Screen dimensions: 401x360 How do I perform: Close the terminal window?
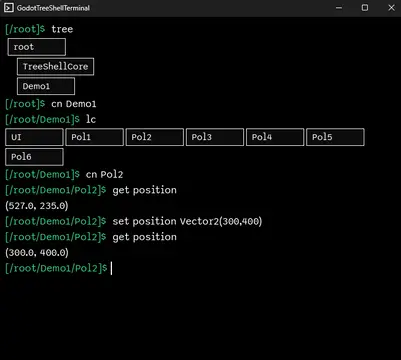pyautogui.click(x=391, y=8)
